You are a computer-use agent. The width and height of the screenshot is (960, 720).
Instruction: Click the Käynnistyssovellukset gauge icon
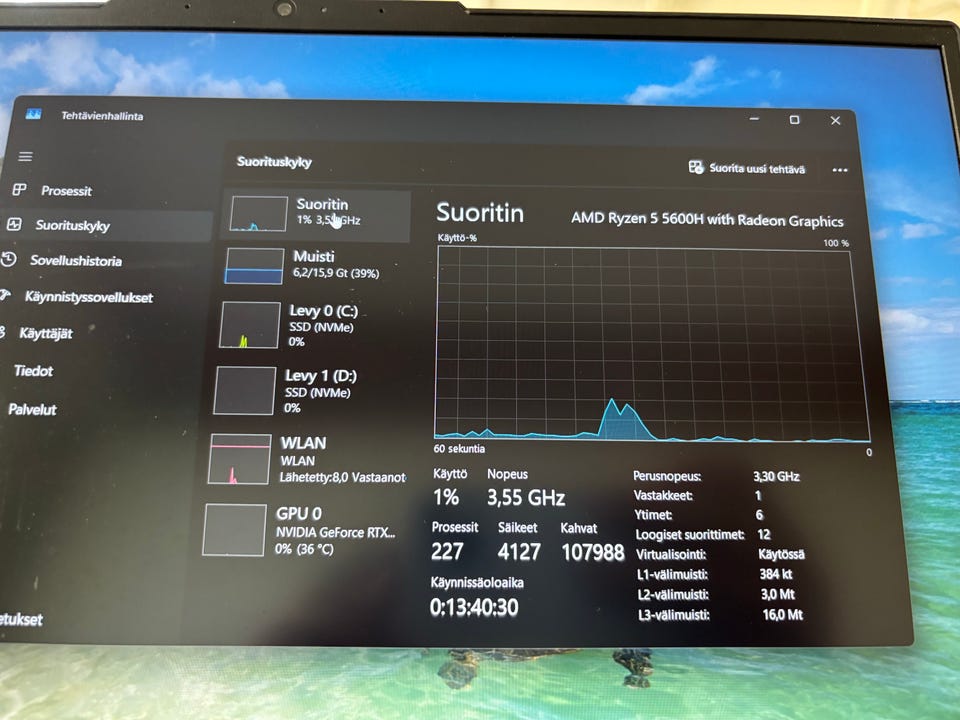[x=5, y=295]
